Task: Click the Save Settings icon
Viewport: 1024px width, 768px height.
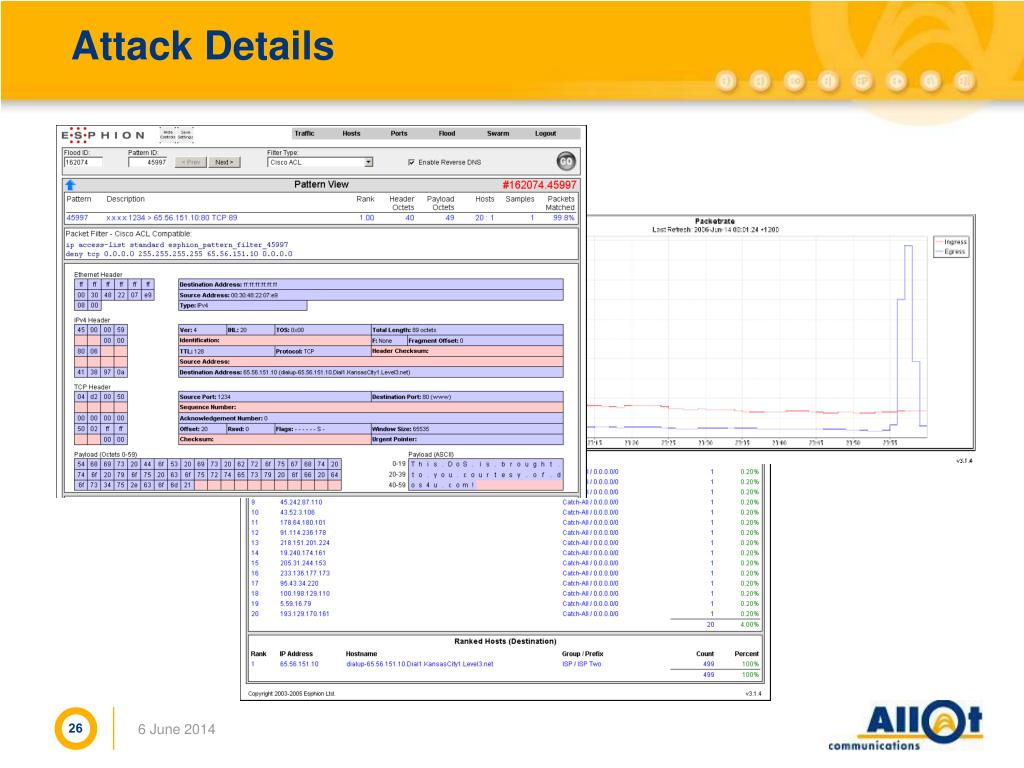Action: 185,135
